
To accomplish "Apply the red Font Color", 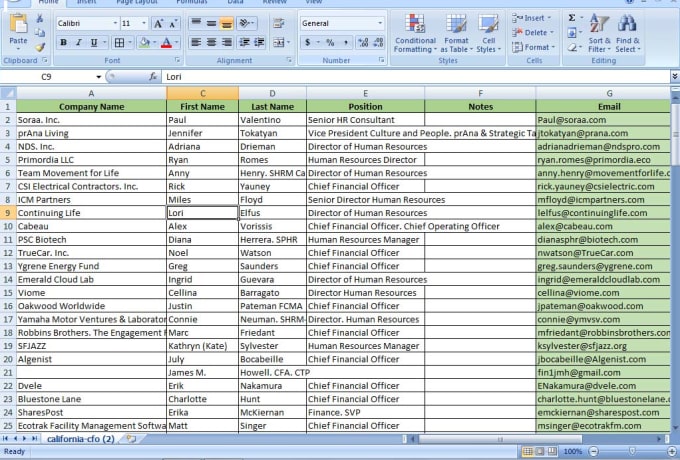I will 166,42.
